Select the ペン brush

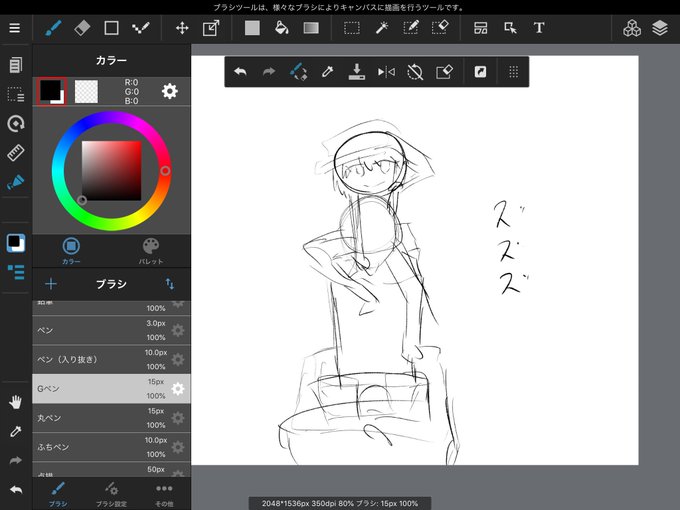pyautogui.click(x=111, y=330)
